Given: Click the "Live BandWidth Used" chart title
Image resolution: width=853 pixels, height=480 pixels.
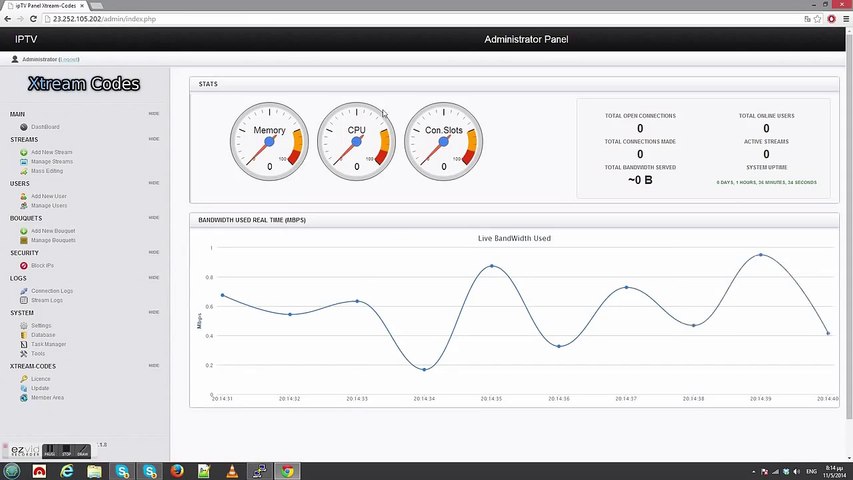Looking at the screenshot, I should pos(514,238).
